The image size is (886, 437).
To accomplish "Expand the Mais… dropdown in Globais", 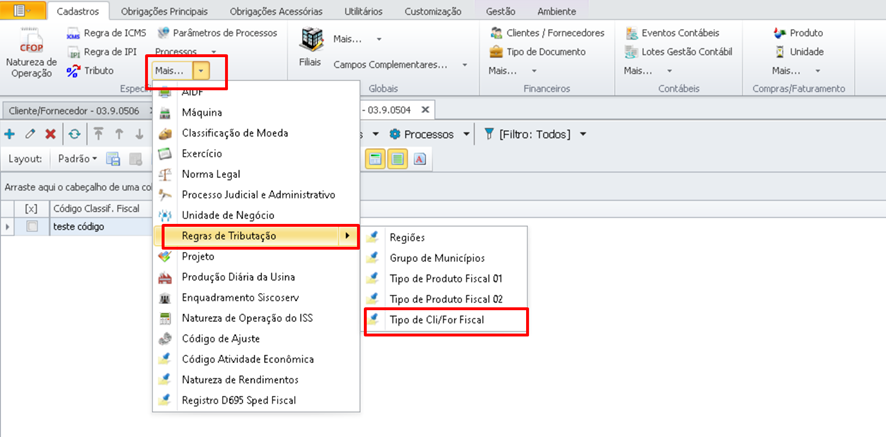I will click(x=379, y=39).
